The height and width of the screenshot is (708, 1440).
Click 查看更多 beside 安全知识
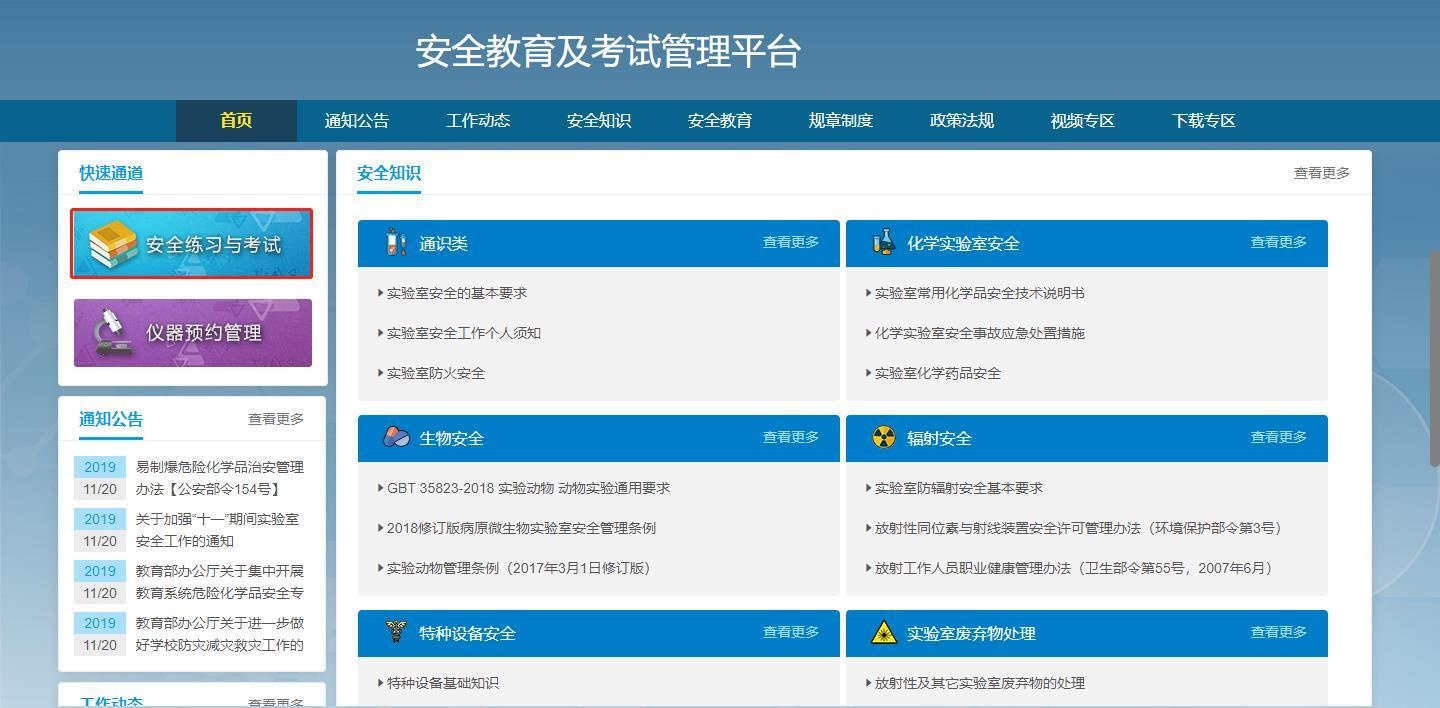click(x=1320, y=172)
